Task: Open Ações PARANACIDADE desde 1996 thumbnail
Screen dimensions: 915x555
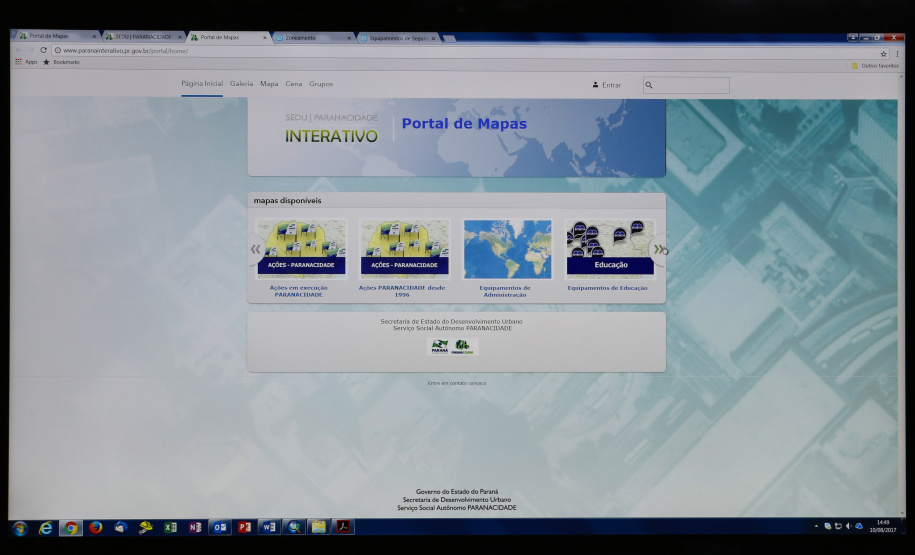Action: [404, 249]
